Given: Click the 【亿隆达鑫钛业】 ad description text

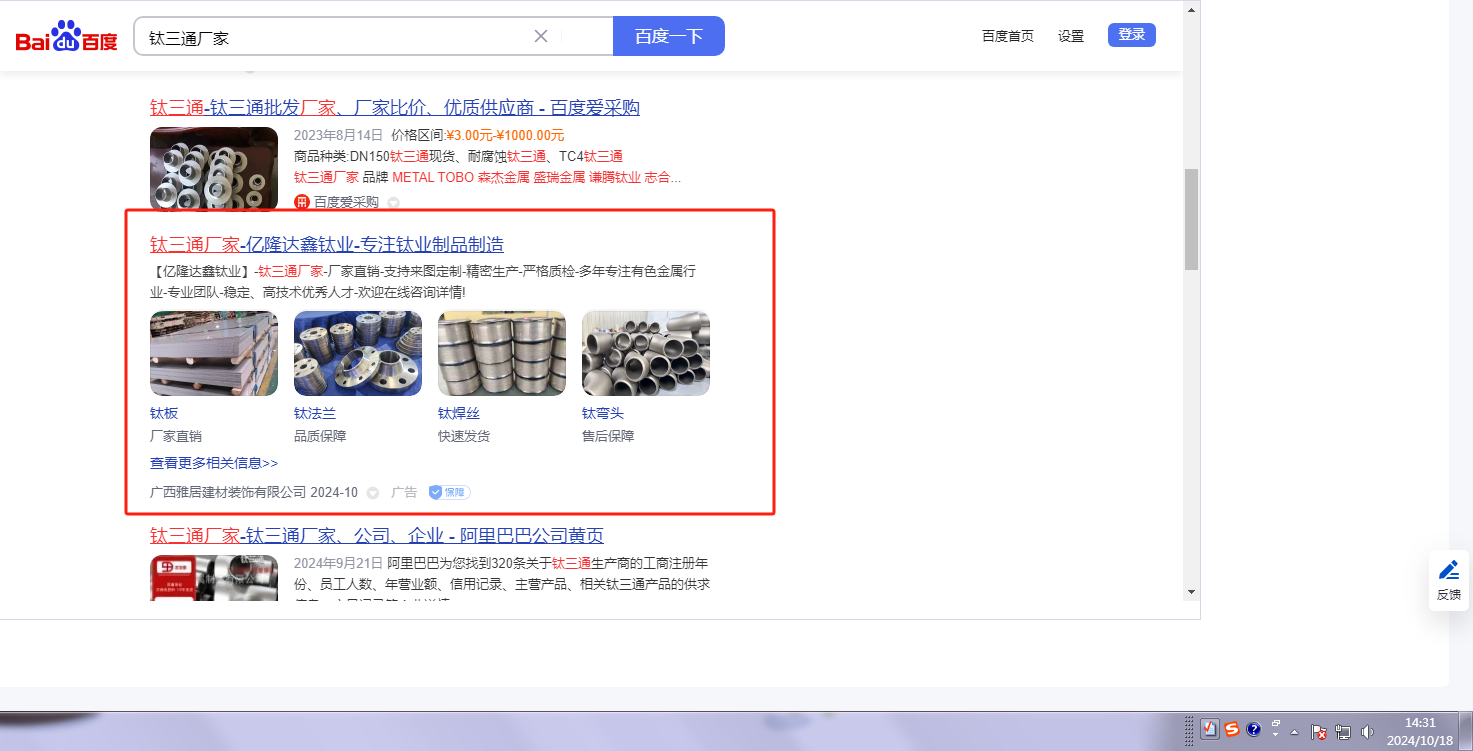Looking at the screenshot, I should (423, 282).
